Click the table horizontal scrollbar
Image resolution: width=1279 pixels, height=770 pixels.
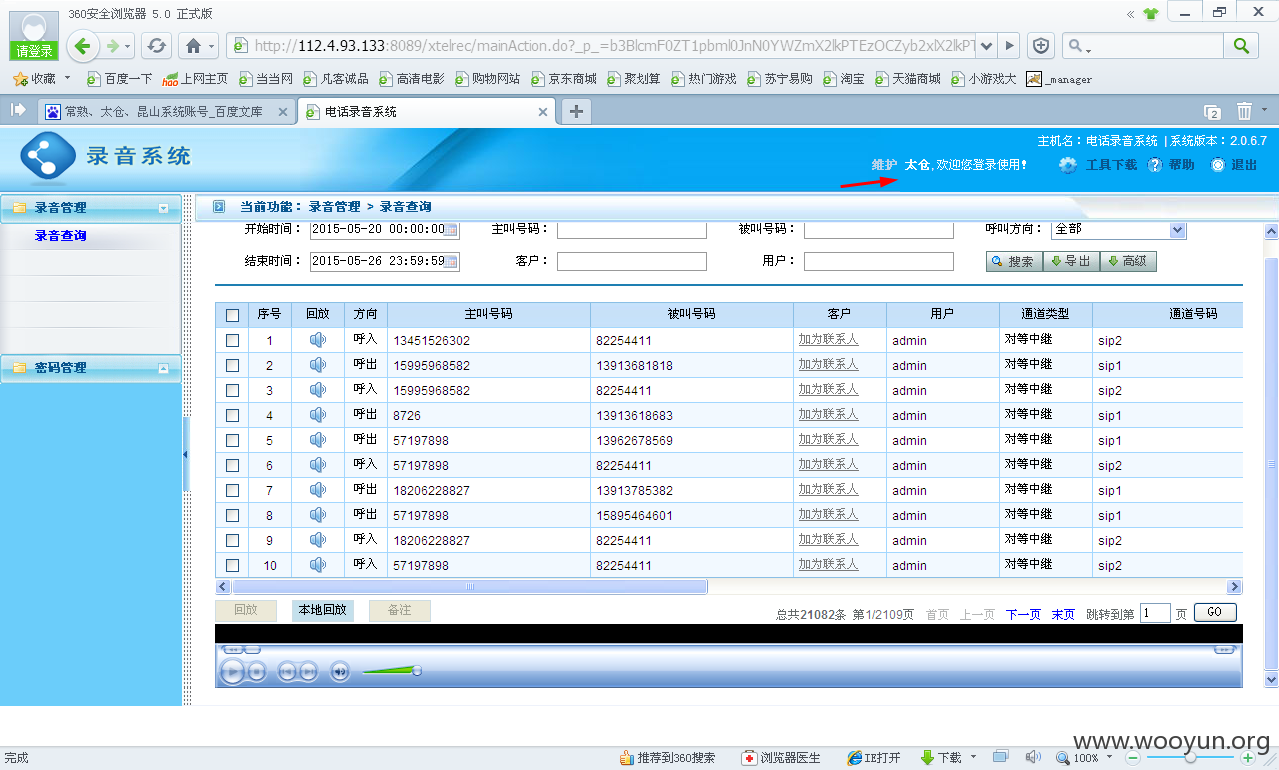click(468, 587)
